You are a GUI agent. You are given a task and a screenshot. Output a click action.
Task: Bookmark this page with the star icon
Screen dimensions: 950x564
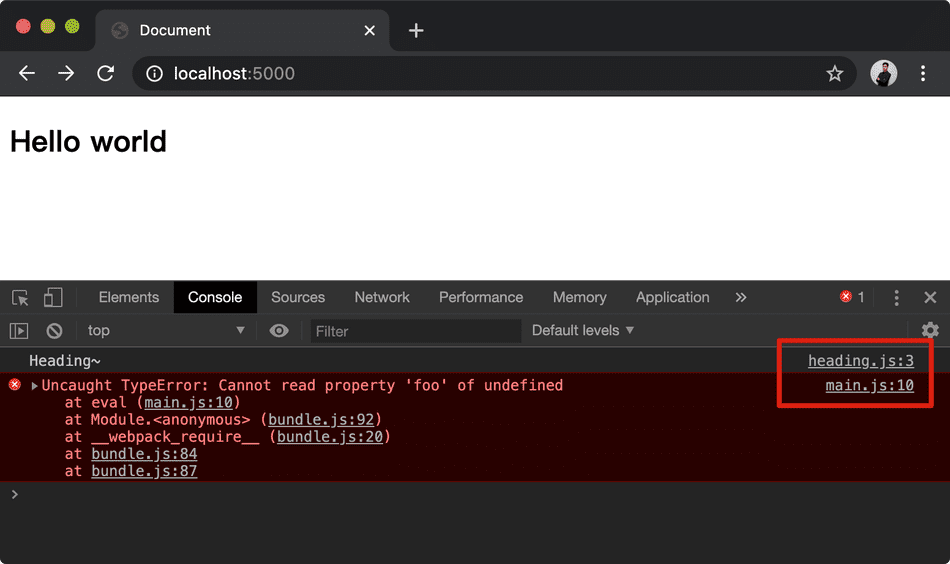pyautogui.click(x=834, y=74)
